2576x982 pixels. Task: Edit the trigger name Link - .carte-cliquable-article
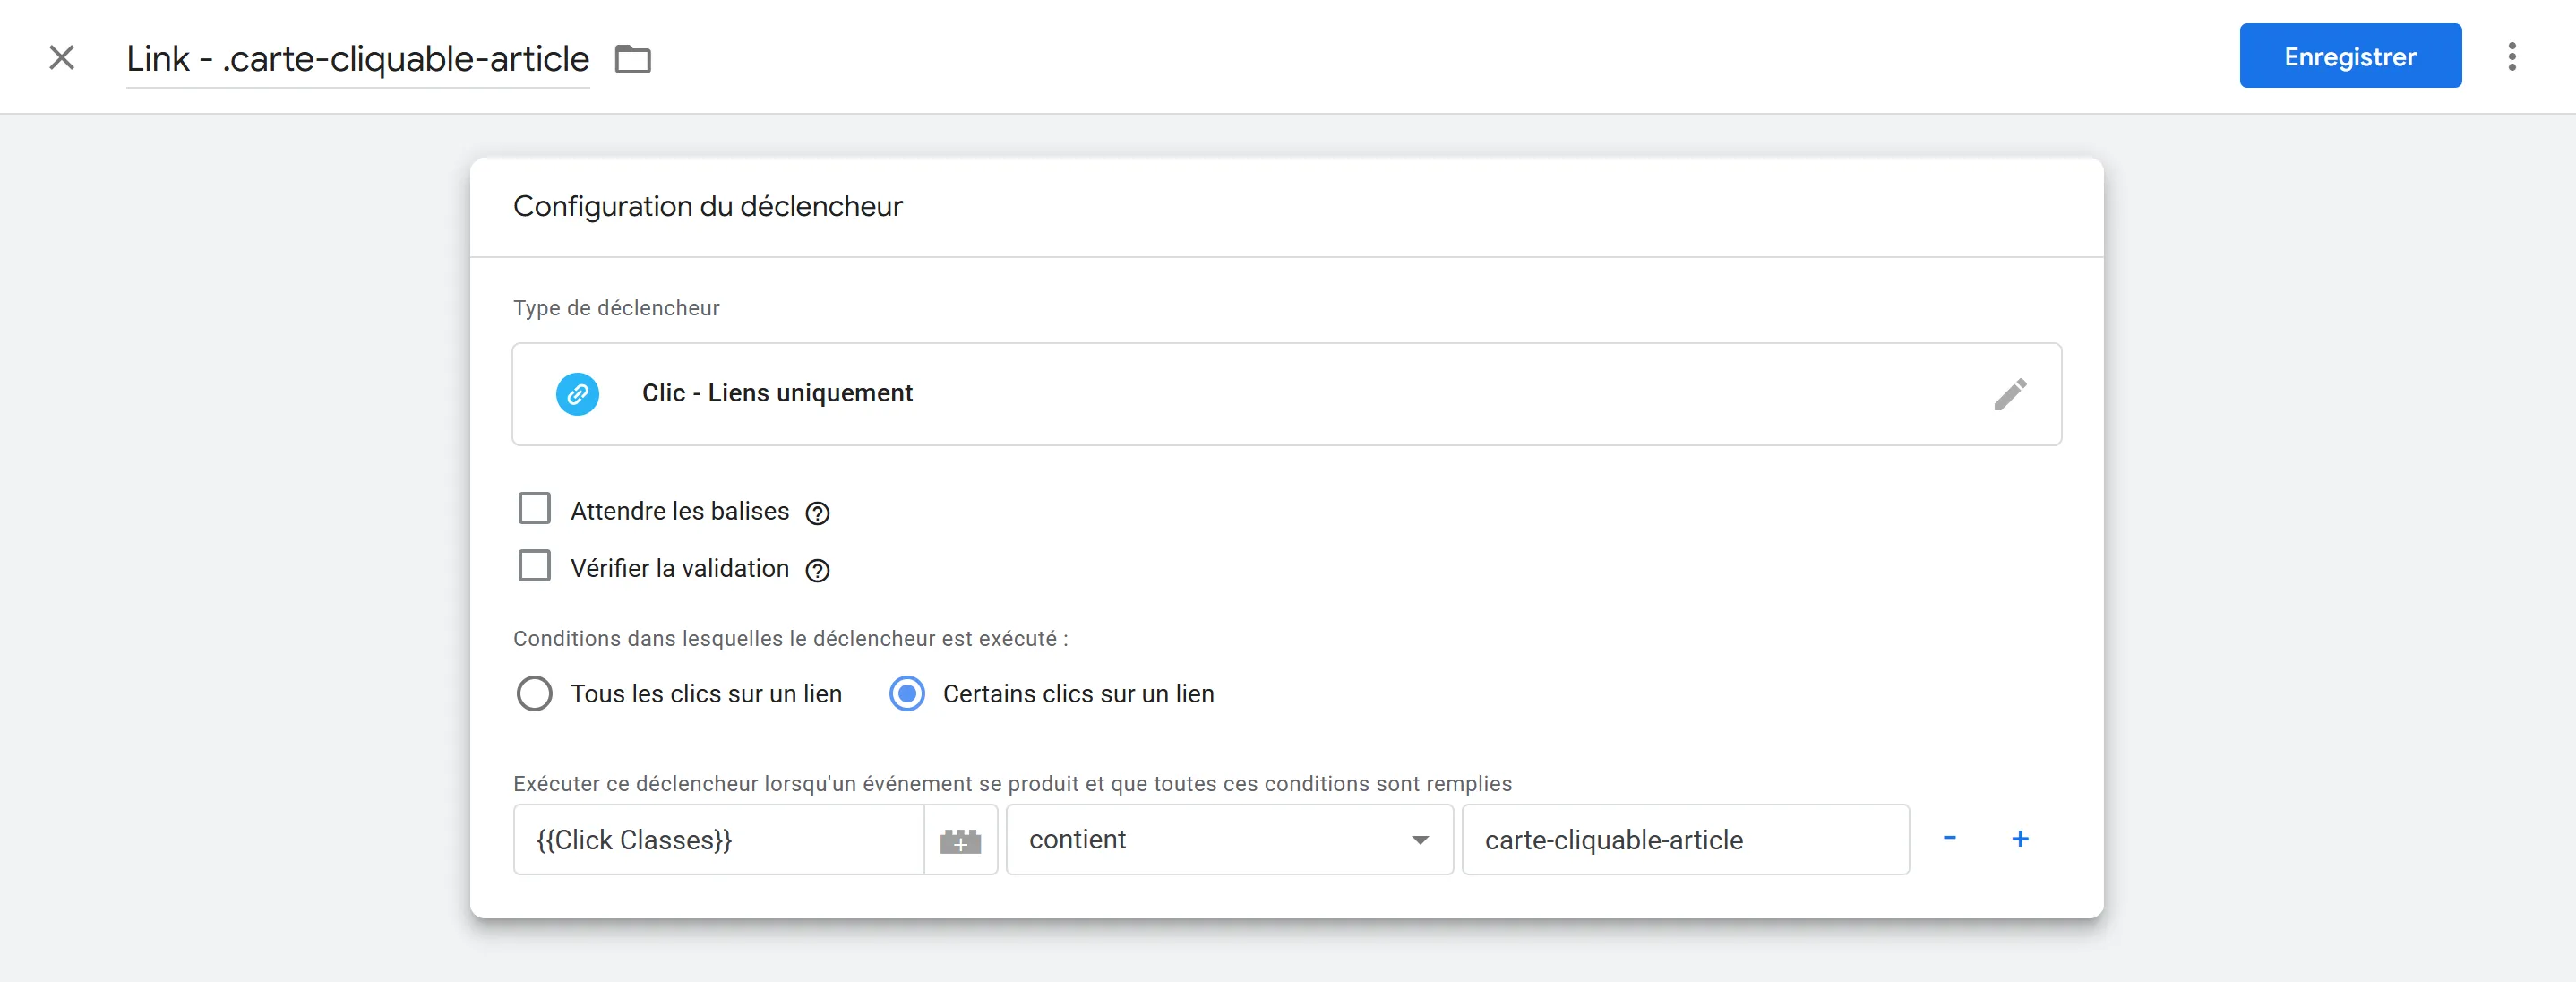(358, 59)
